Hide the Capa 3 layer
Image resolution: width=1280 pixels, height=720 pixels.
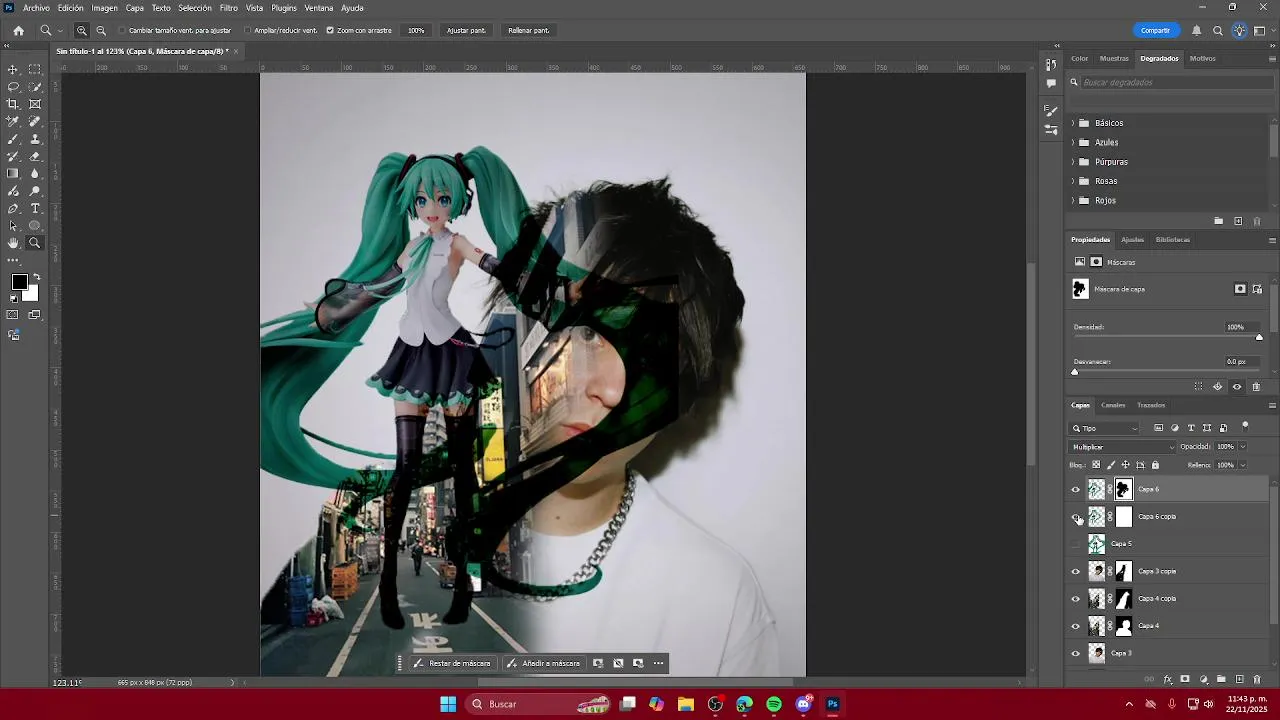[1076, 653]
